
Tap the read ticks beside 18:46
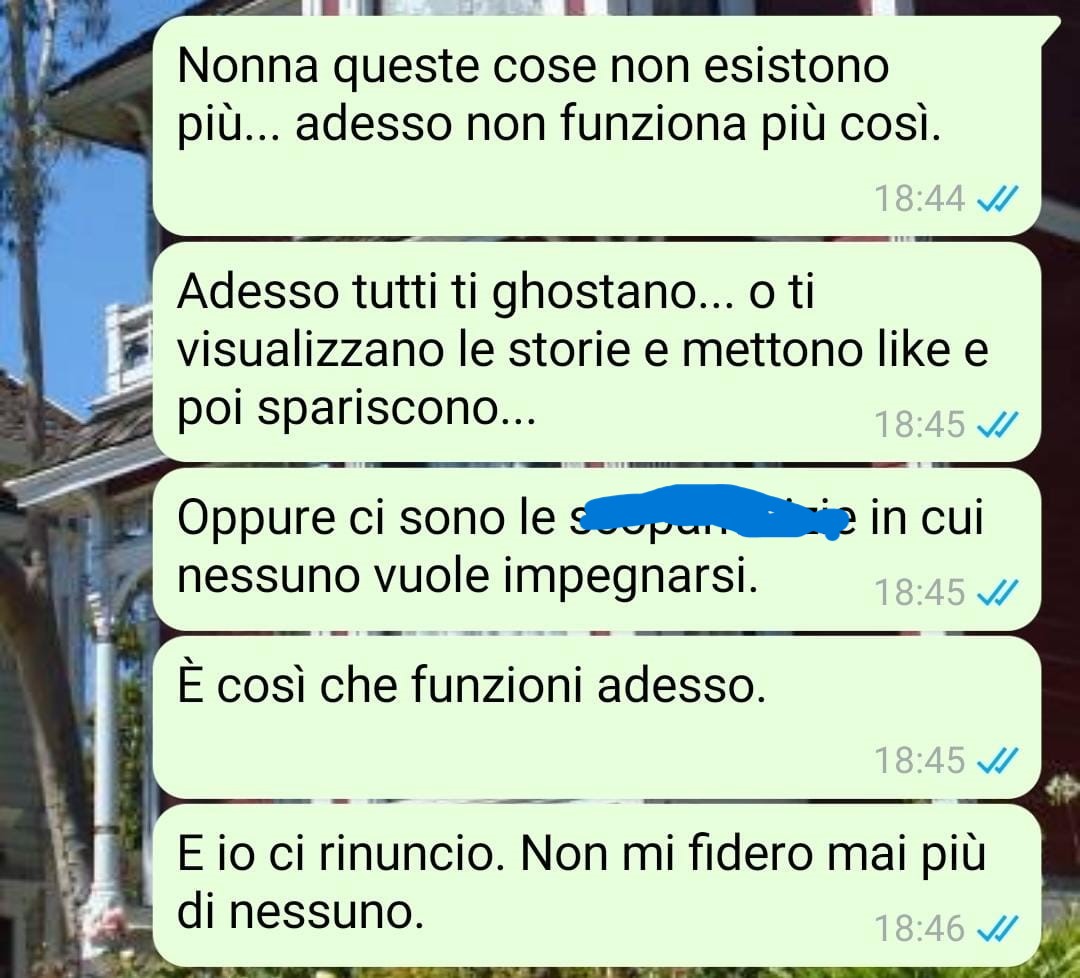tap(997, 928)
